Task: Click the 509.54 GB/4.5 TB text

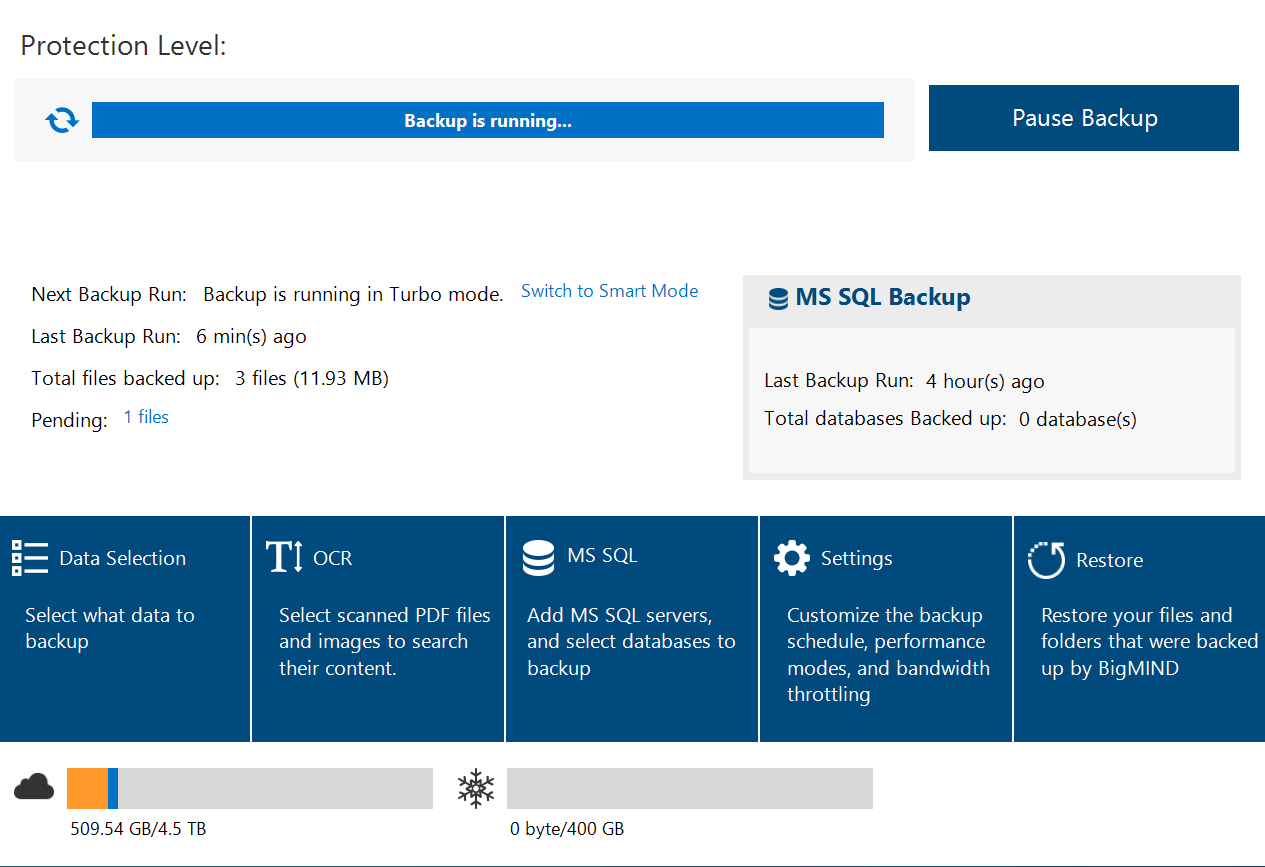Action: (x=138, y=829)
